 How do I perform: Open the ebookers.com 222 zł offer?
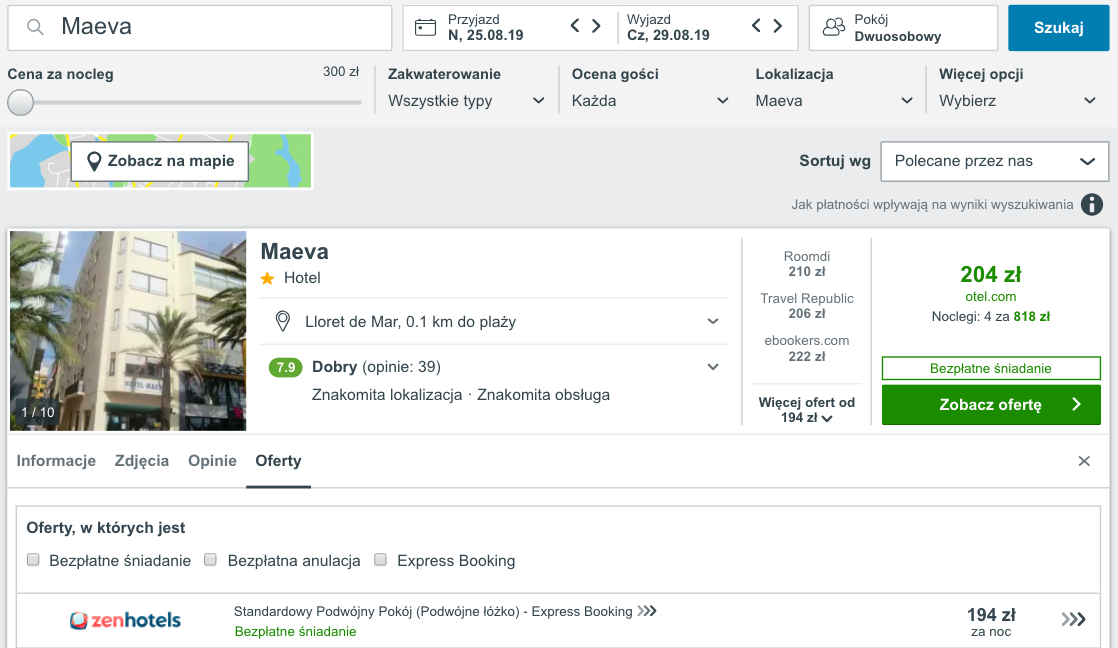click(x=806, y=348)
